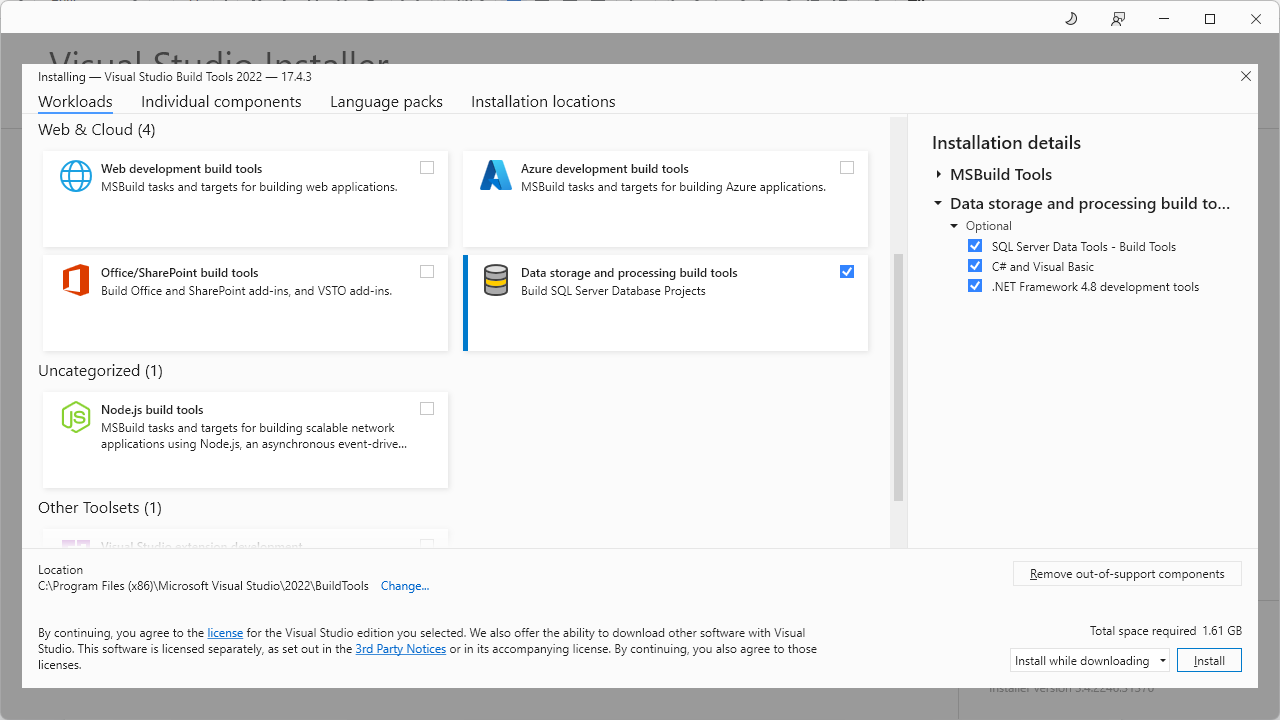The image size is (1280, 720).
Task: Minimize the Visual Studio Installer window
Action: 1163,19
